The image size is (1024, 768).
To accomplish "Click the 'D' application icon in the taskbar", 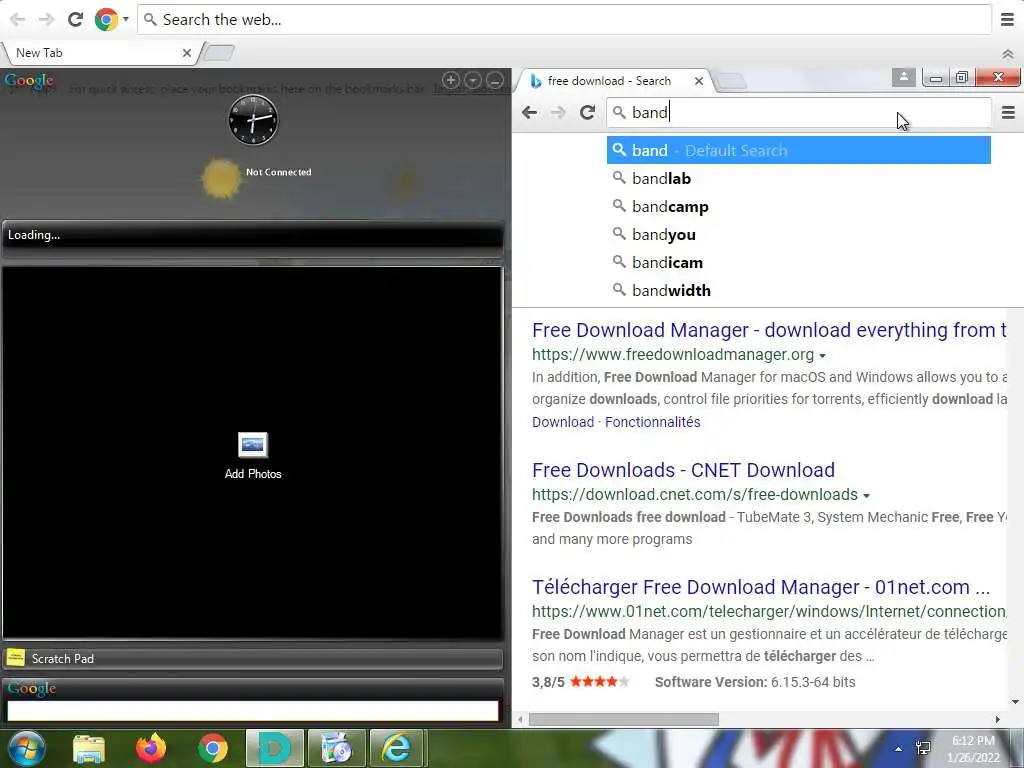I will 274,748.
